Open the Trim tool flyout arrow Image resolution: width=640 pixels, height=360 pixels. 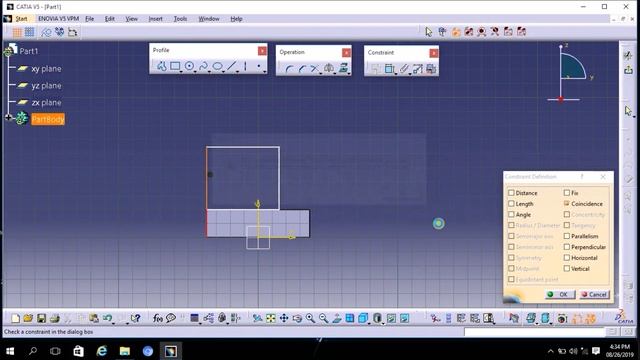[320, 74]
